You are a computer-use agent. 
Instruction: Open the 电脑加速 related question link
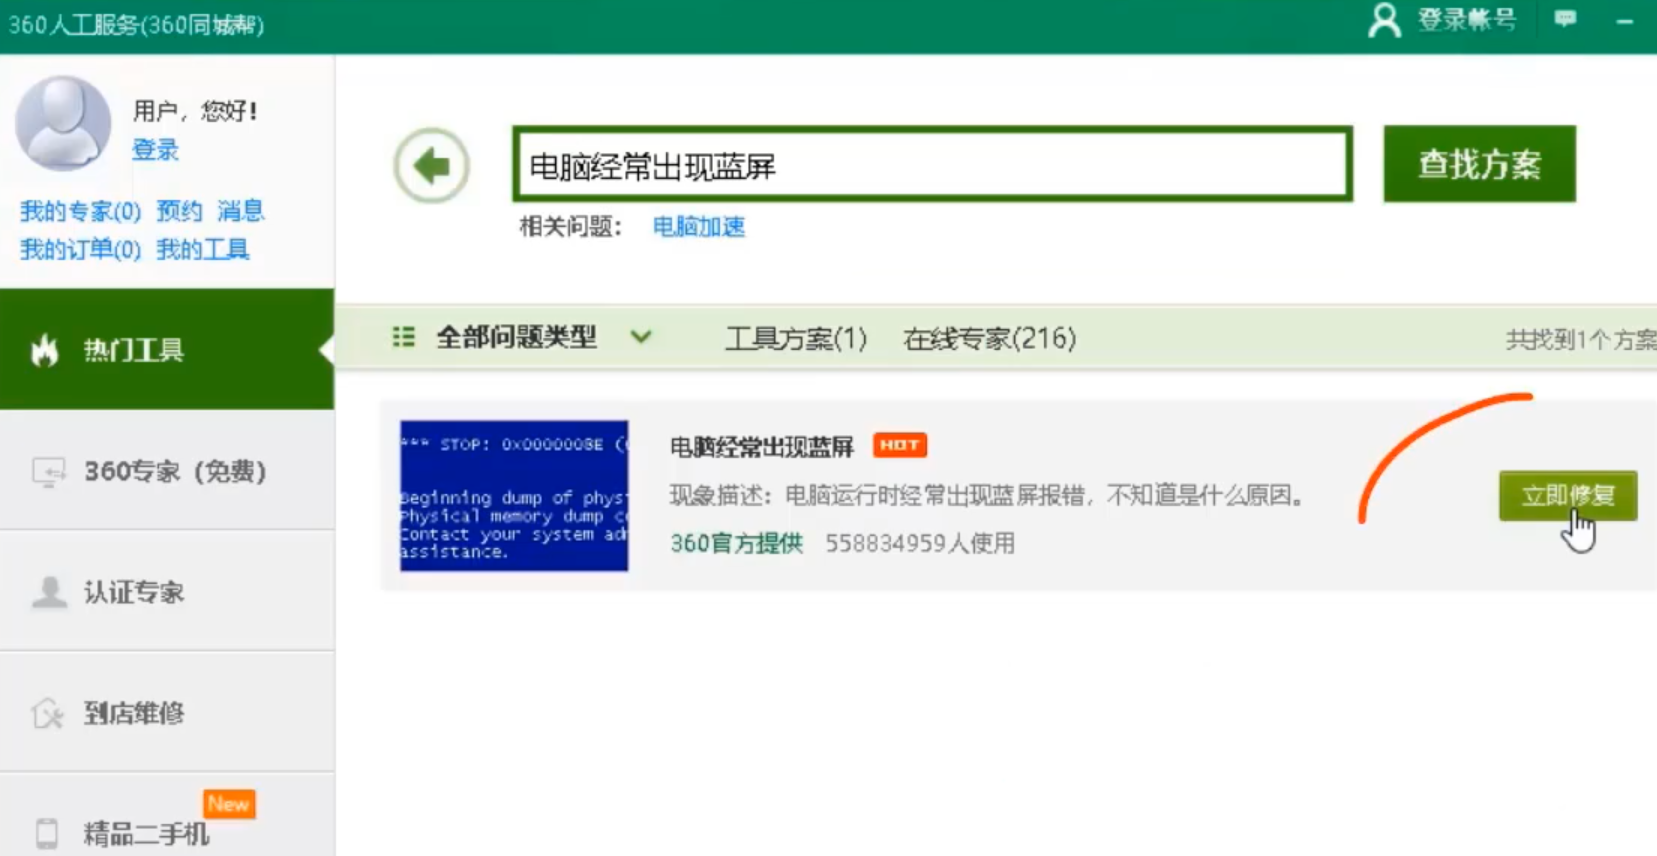point(698,227)
